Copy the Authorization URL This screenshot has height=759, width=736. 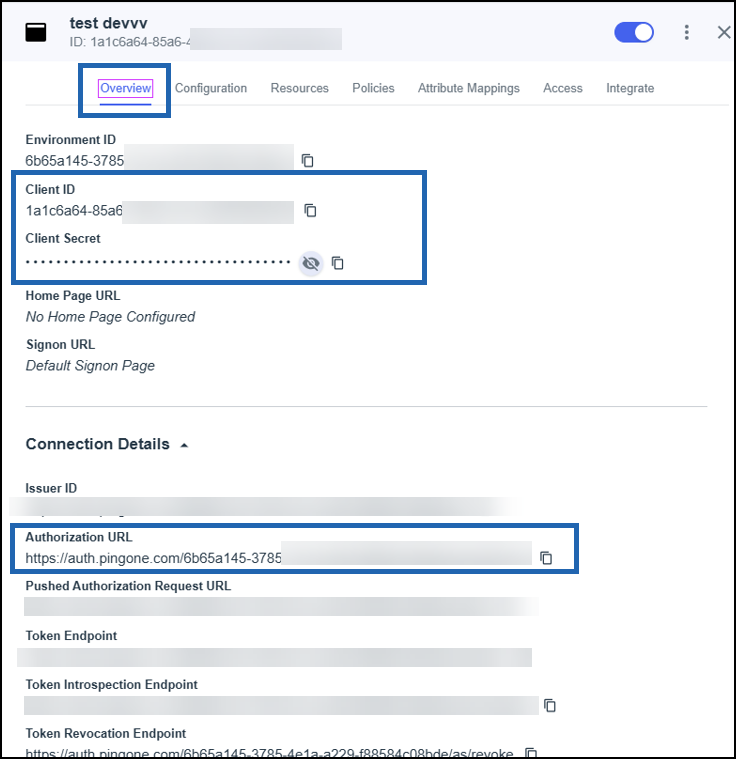point(546,558)
